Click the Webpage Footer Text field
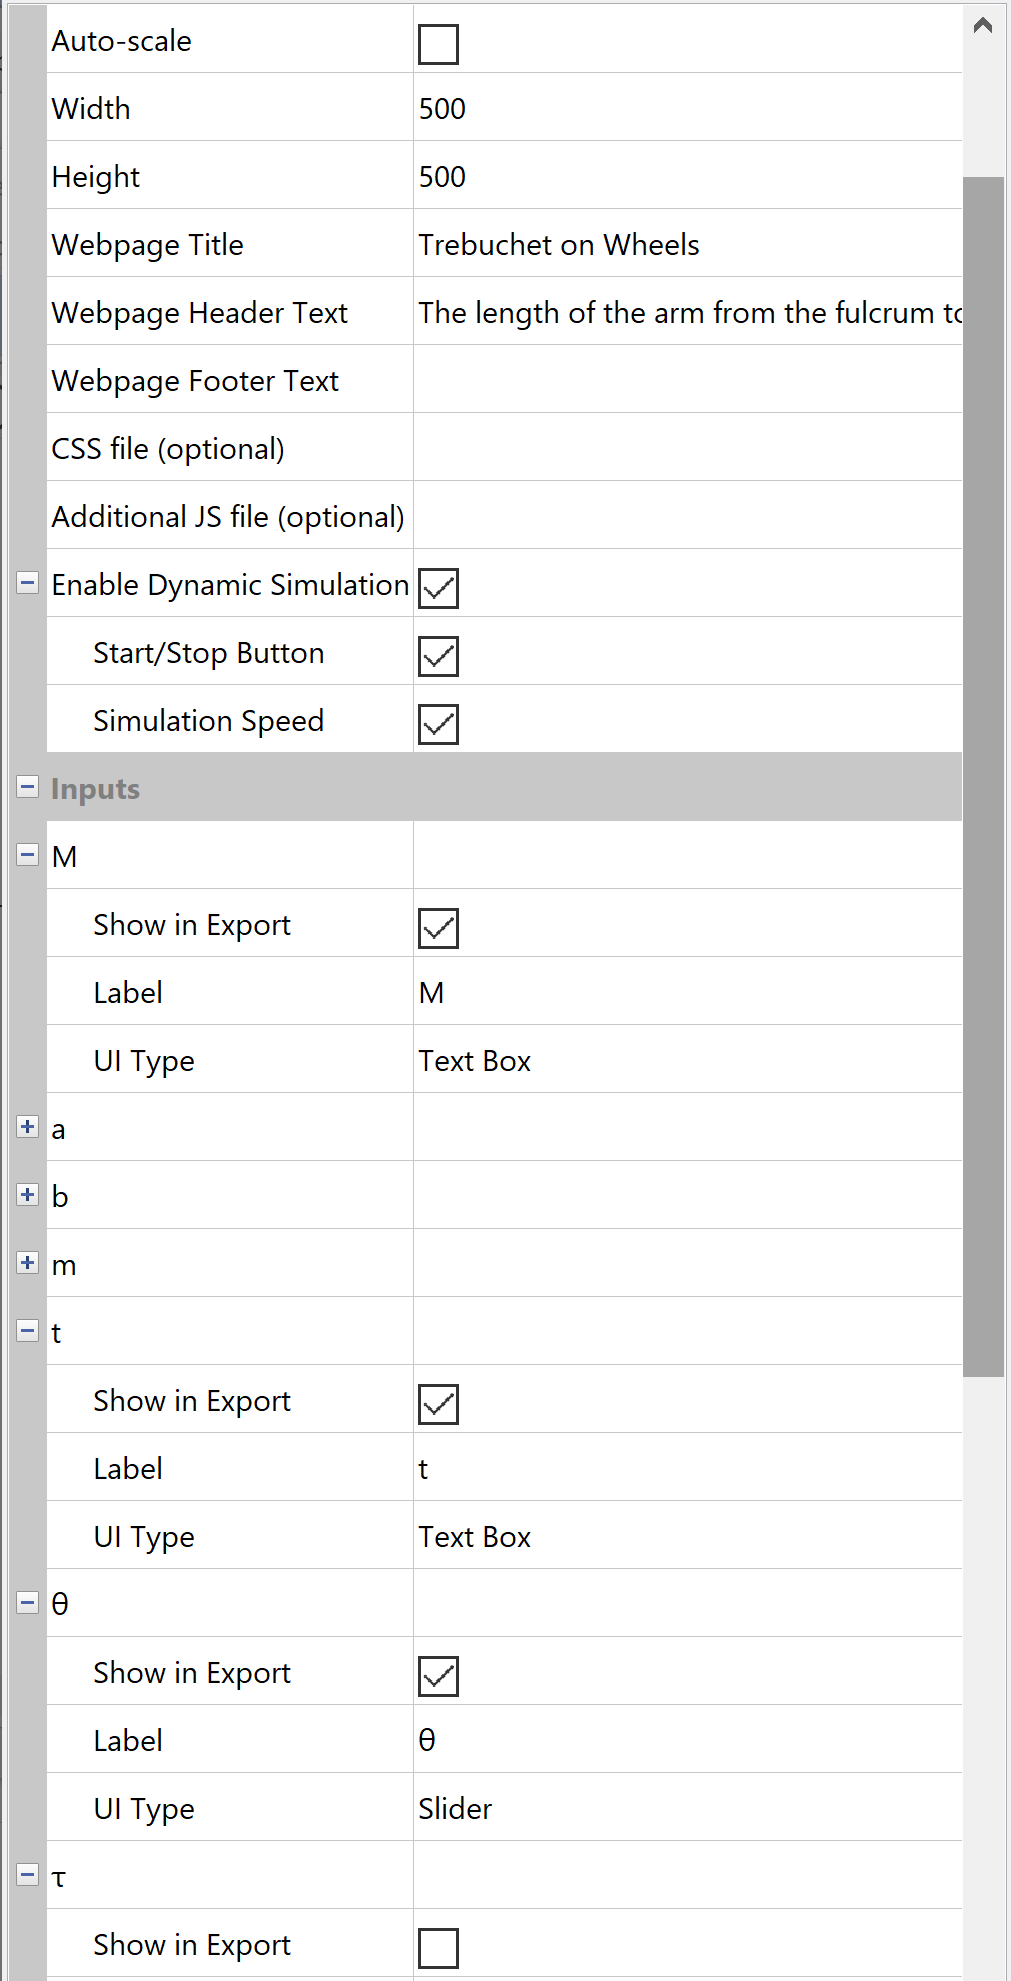 tap(686, 380)
